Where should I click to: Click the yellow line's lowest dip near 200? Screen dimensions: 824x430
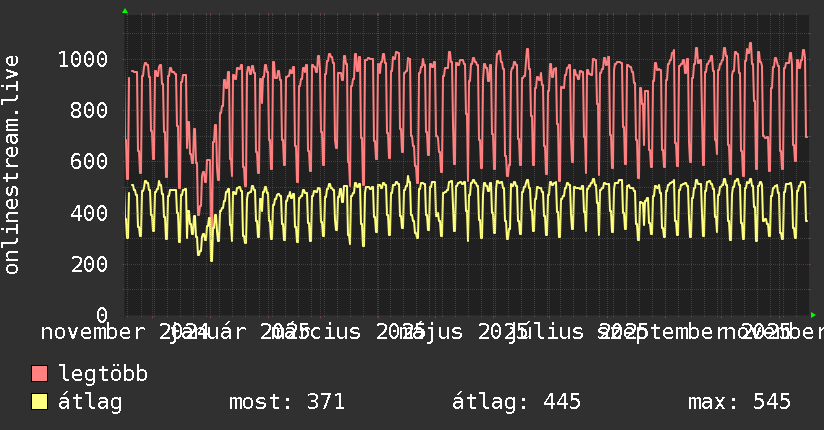211,260
